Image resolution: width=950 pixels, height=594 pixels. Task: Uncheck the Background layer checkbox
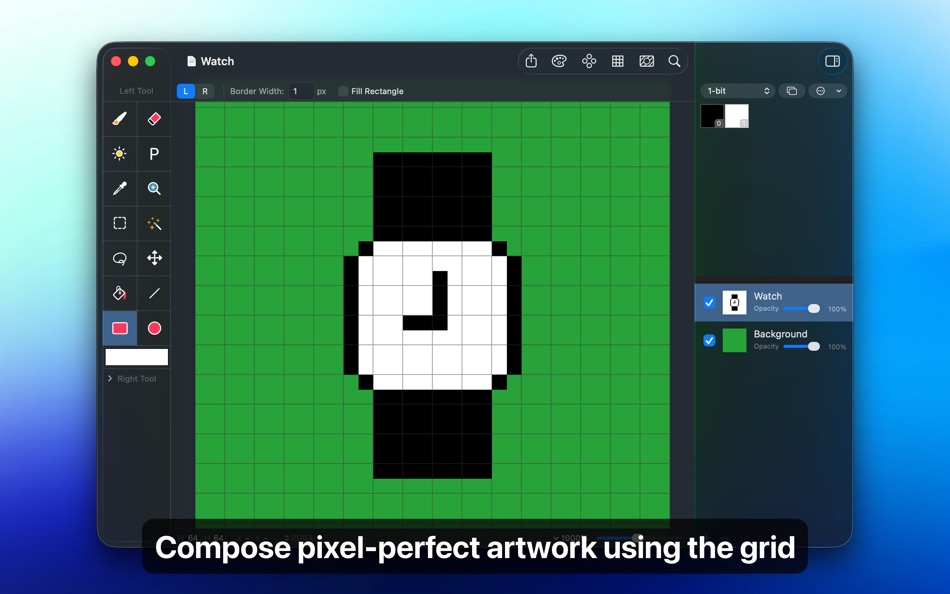click(709, 340)
